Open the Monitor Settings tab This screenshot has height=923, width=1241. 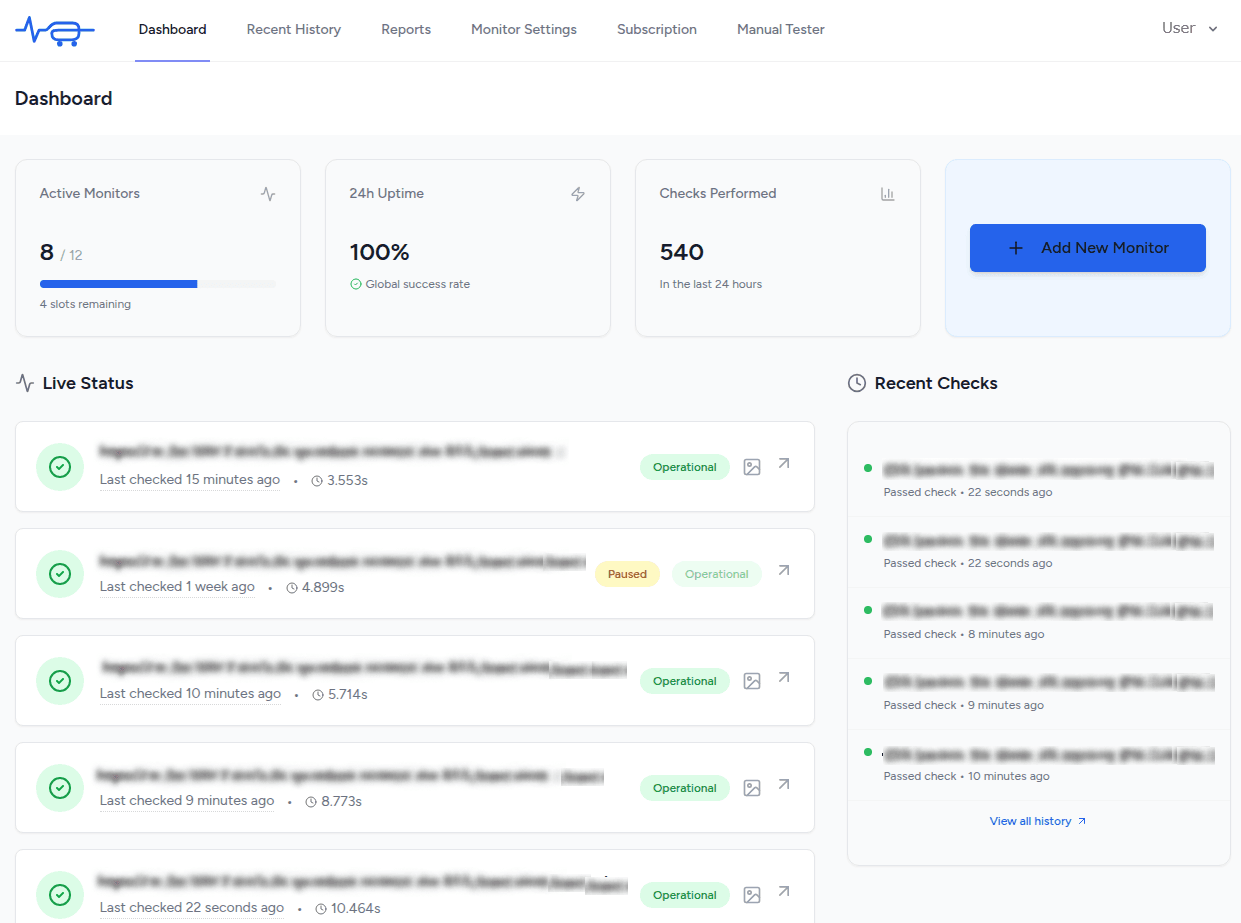click(523, 29)
